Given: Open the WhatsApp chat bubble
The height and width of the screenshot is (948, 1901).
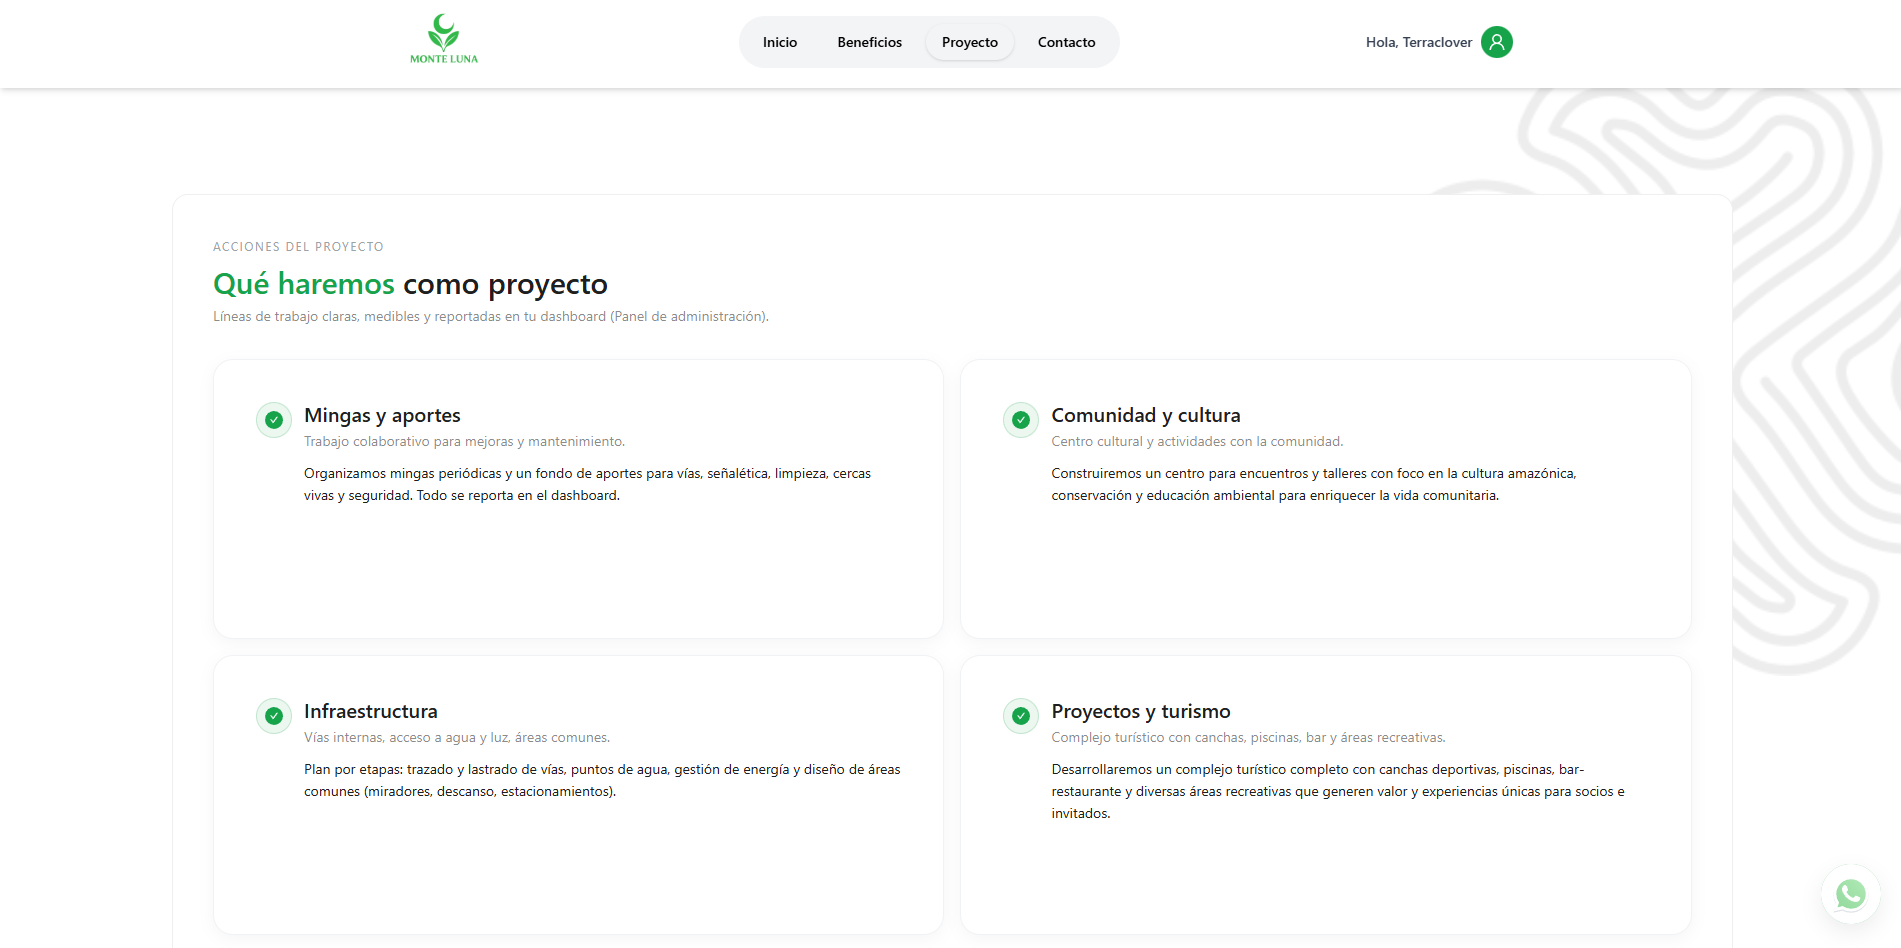Looking at the screenshot, I should [x=1850, y=893].
